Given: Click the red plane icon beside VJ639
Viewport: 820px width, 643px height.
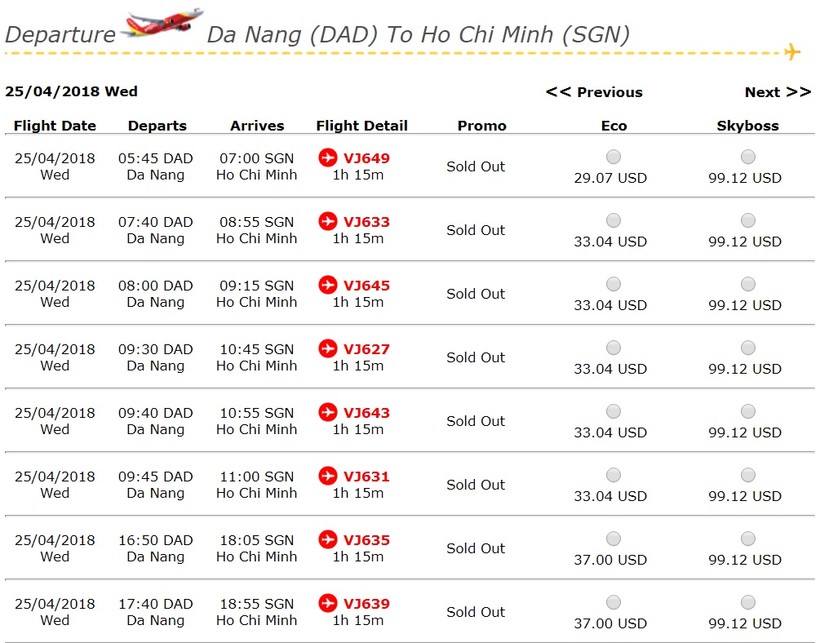Looking at the screenshot, I should [x=328, y=604].
